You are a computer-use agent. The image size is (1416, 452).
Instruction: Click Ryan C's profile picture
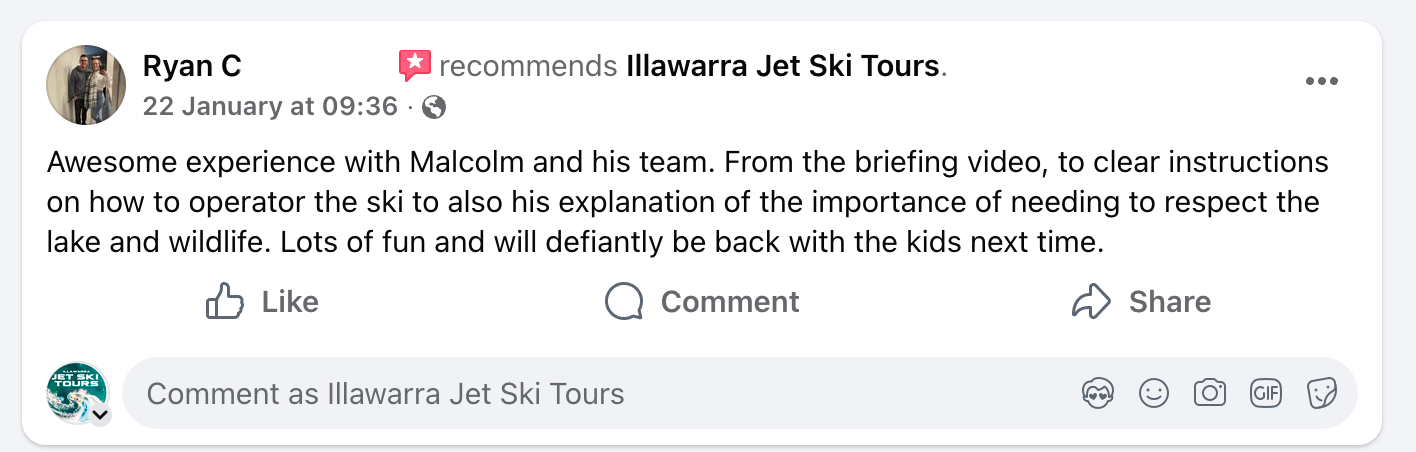[x=86, y=84]
